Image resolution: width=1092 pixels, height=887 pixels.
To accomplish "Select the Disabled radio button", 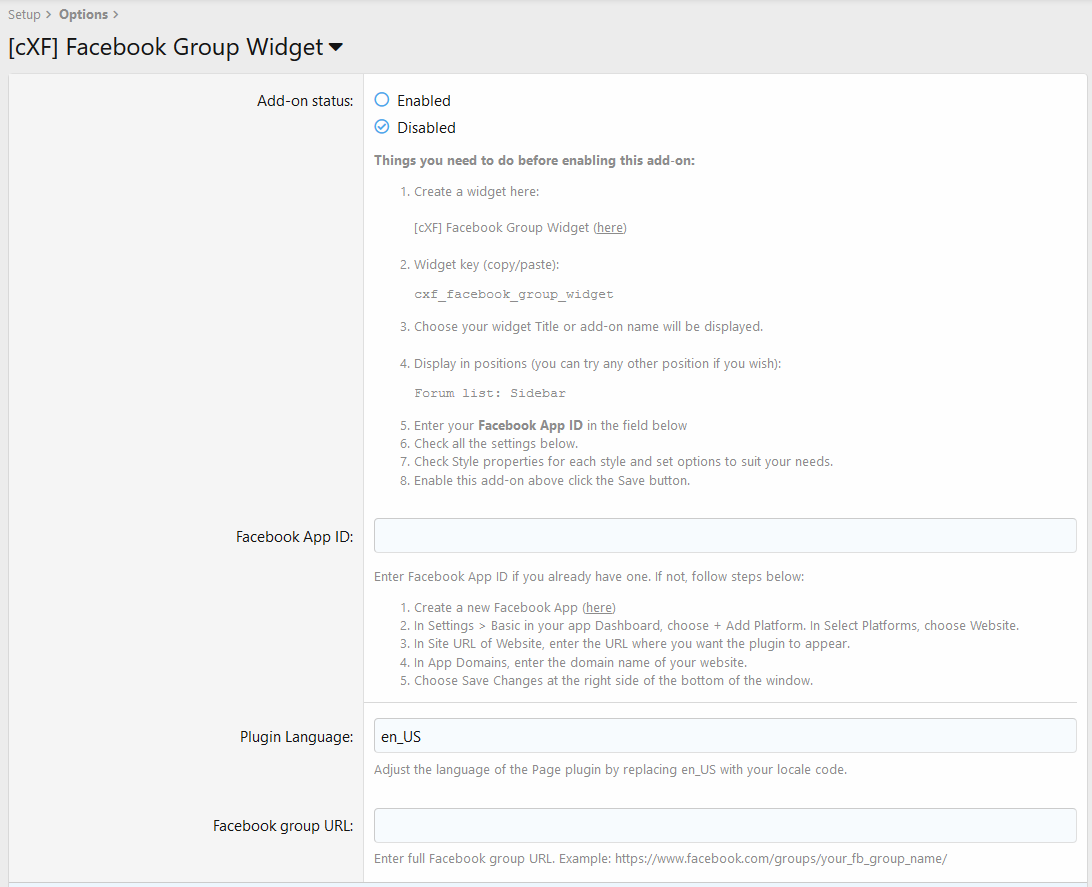I will (381, 127).
